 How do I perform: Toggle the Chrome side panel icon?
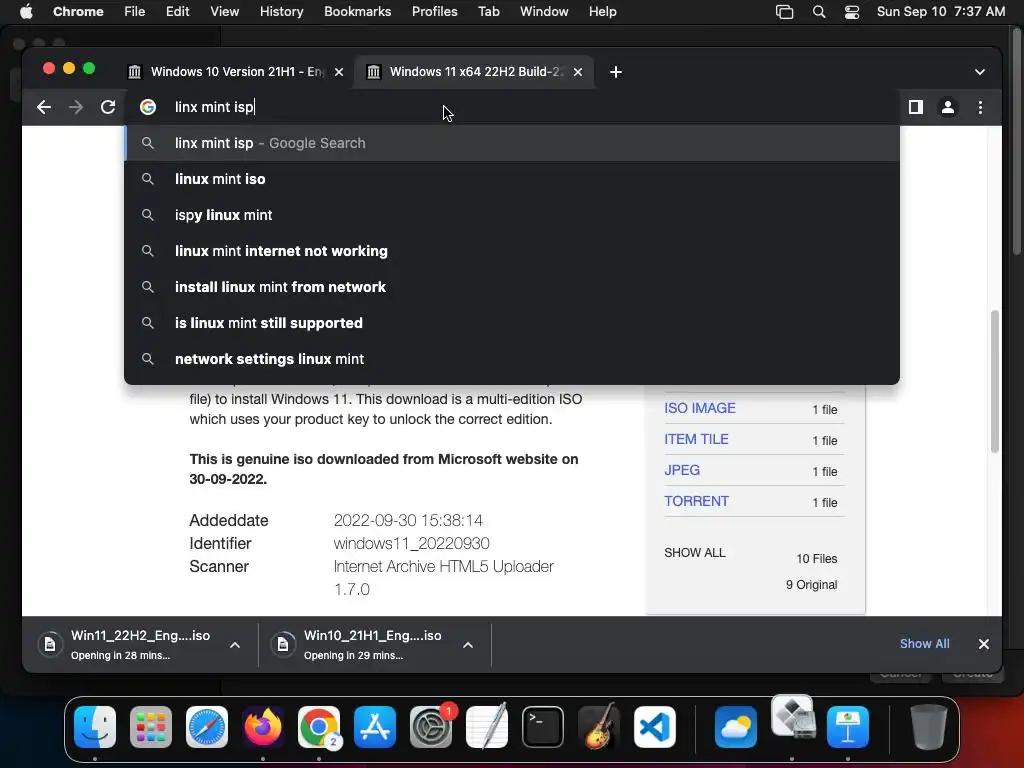[916, 107]
